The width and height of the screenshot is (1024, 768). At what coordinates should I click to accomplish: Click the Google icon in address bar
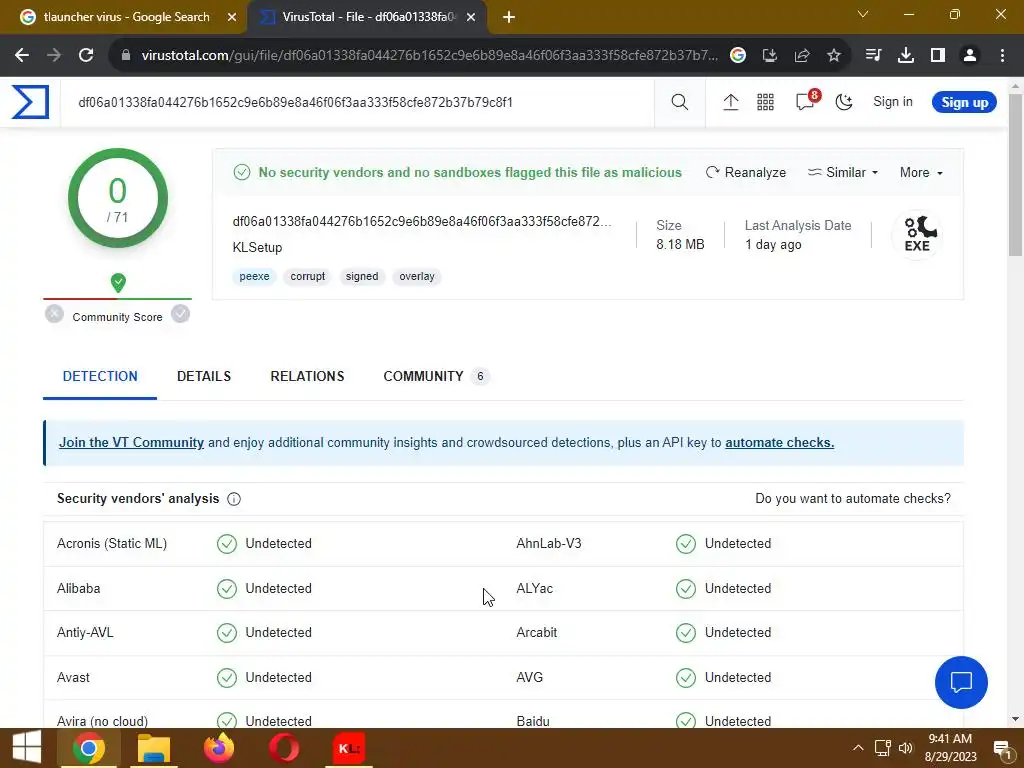738,56
